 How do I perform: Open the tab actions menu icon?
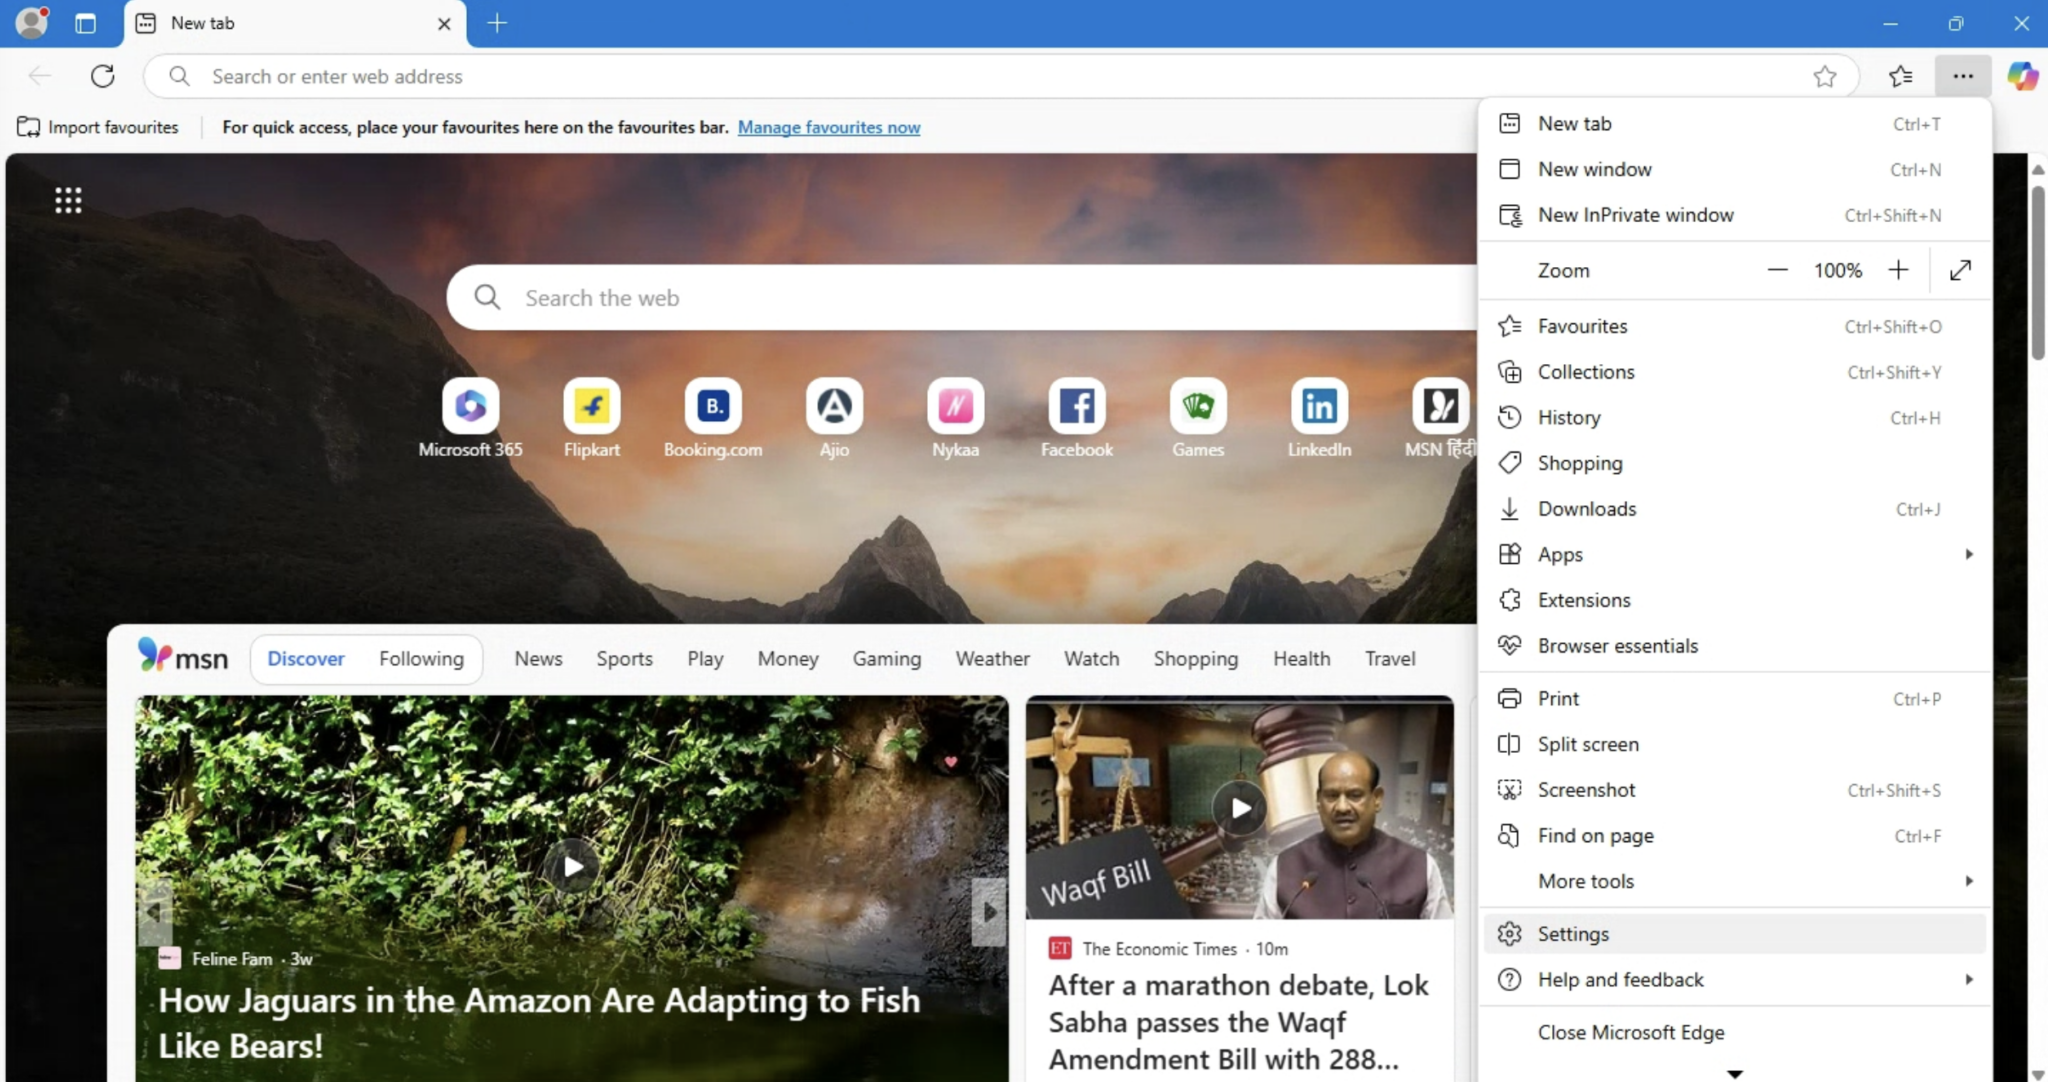(x=86, y=23)
